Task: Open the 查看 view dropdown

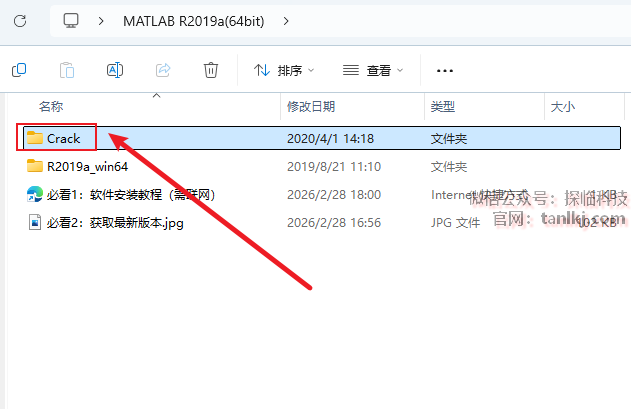Action: pyautogui.click(x=373, y=70)
